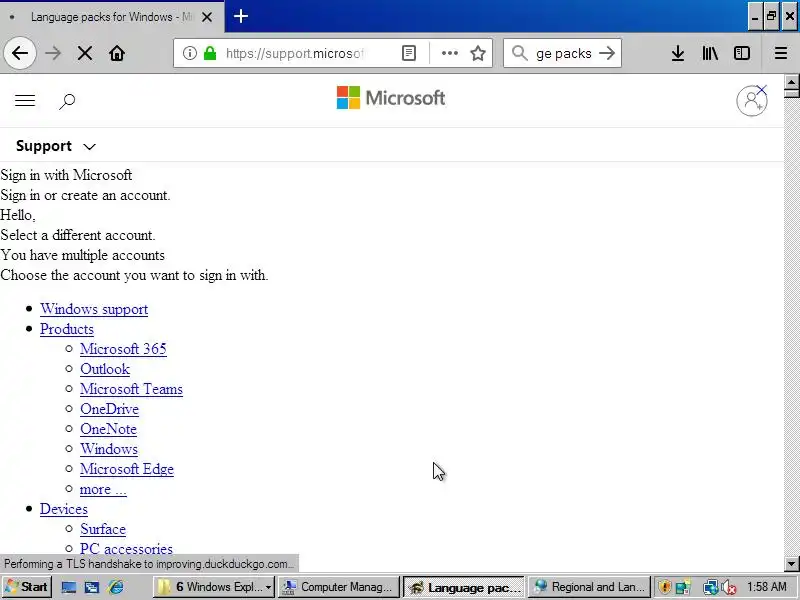The width and height of the screenshot is (800, 600).
Task: Open the Windows support link
Action: click(x=94, y=309)
